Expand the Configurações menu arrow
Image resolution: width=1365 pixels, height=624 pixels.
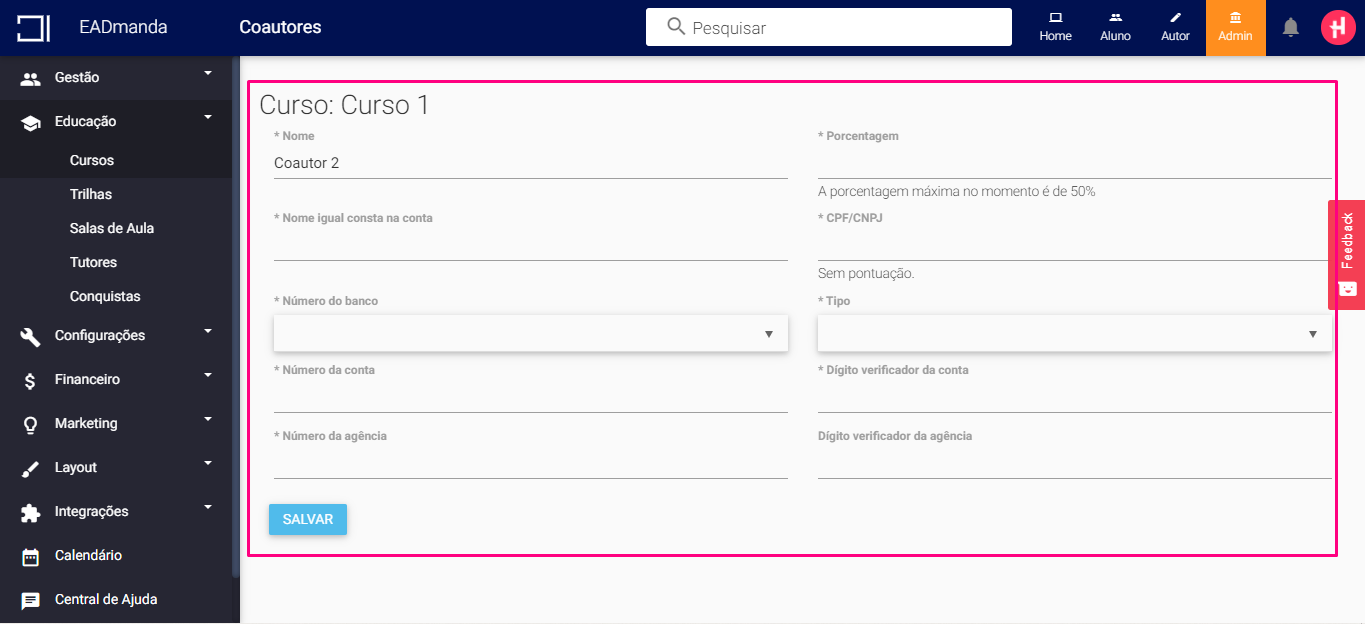click(208, 331)
